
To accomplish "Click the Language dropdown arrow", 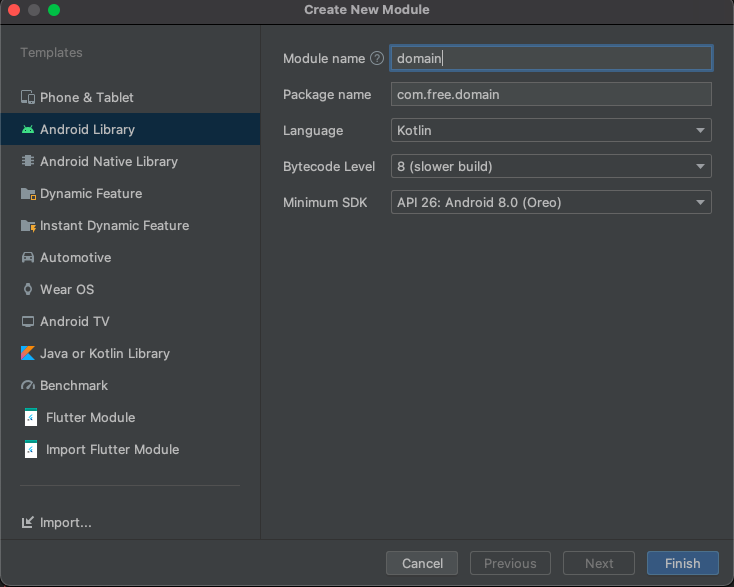I will point(700,131).
